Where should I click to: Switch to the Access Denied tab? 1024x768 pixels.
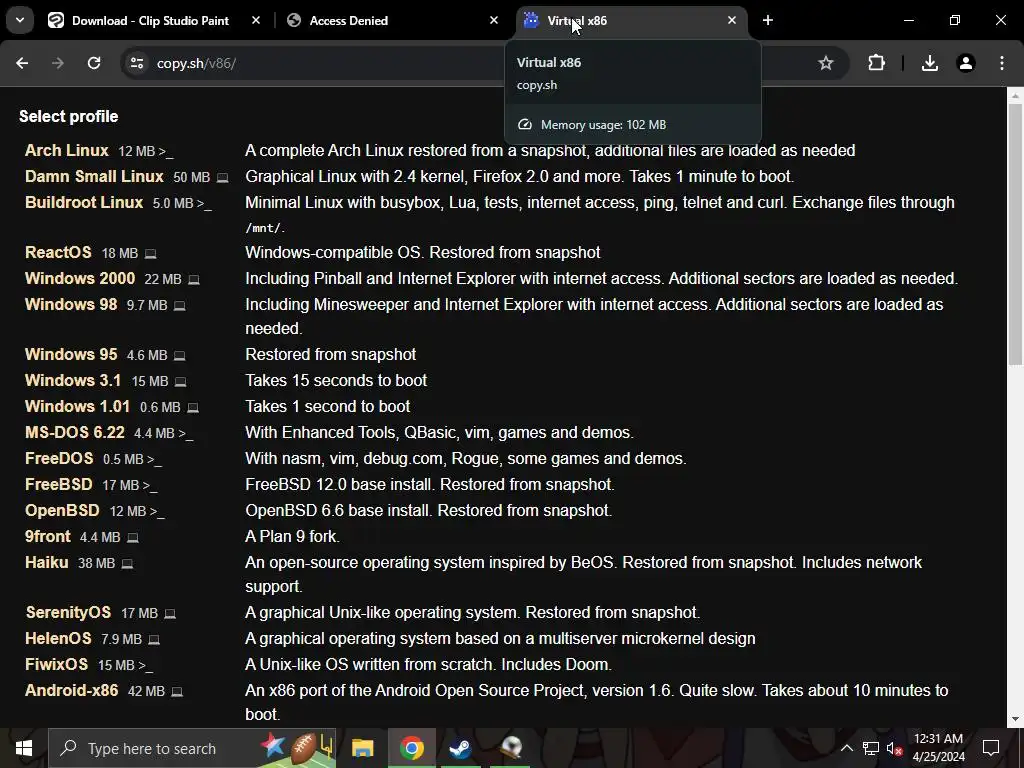(x=392, y=20)
